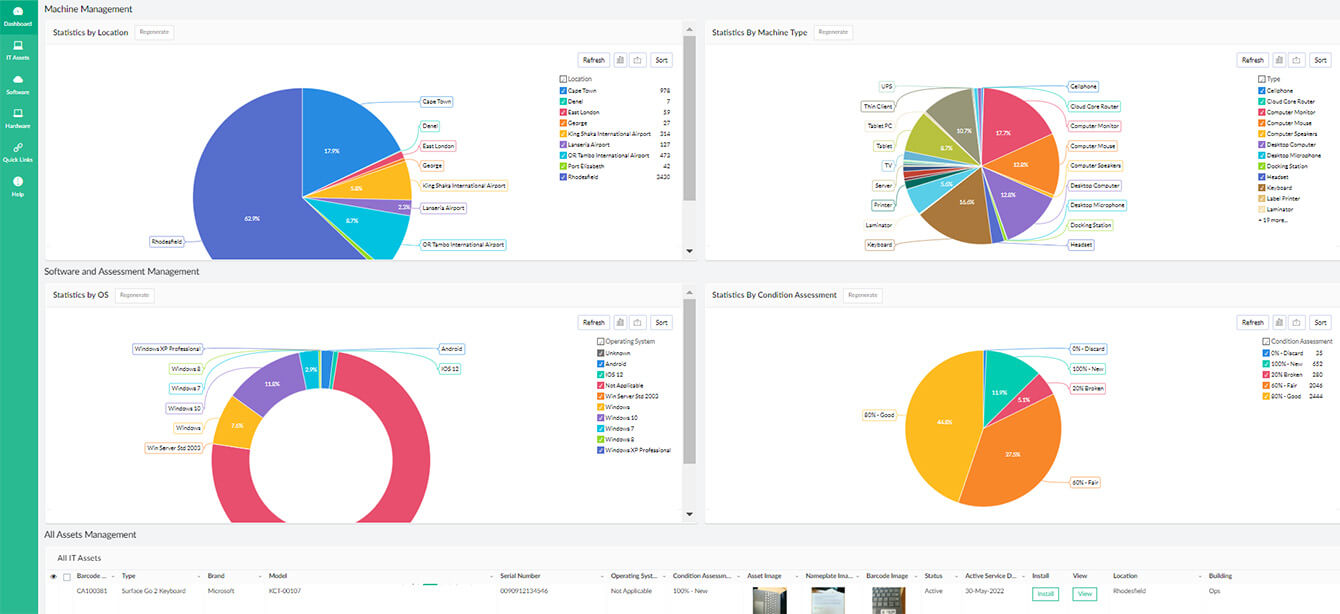The image size is (1340, 614).
Task: Open the Dashboard from the sidebar
Action: point(18,17)
